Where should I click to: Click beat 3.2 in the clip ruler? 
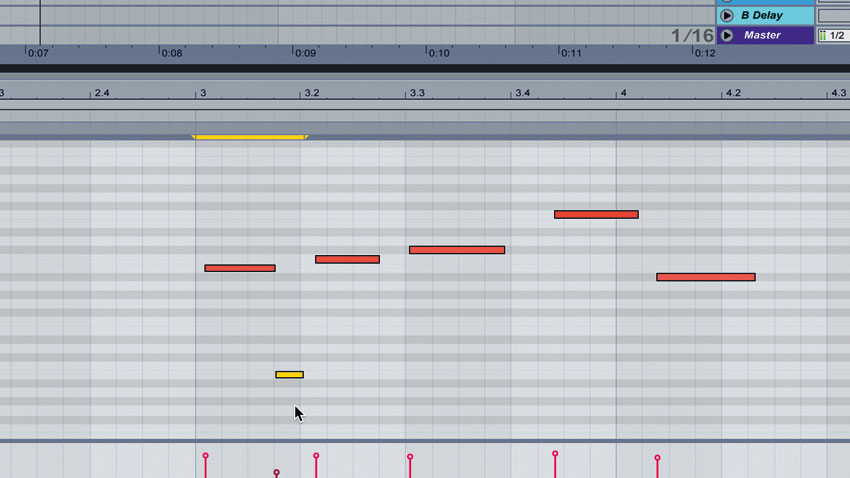click(312, 93)
